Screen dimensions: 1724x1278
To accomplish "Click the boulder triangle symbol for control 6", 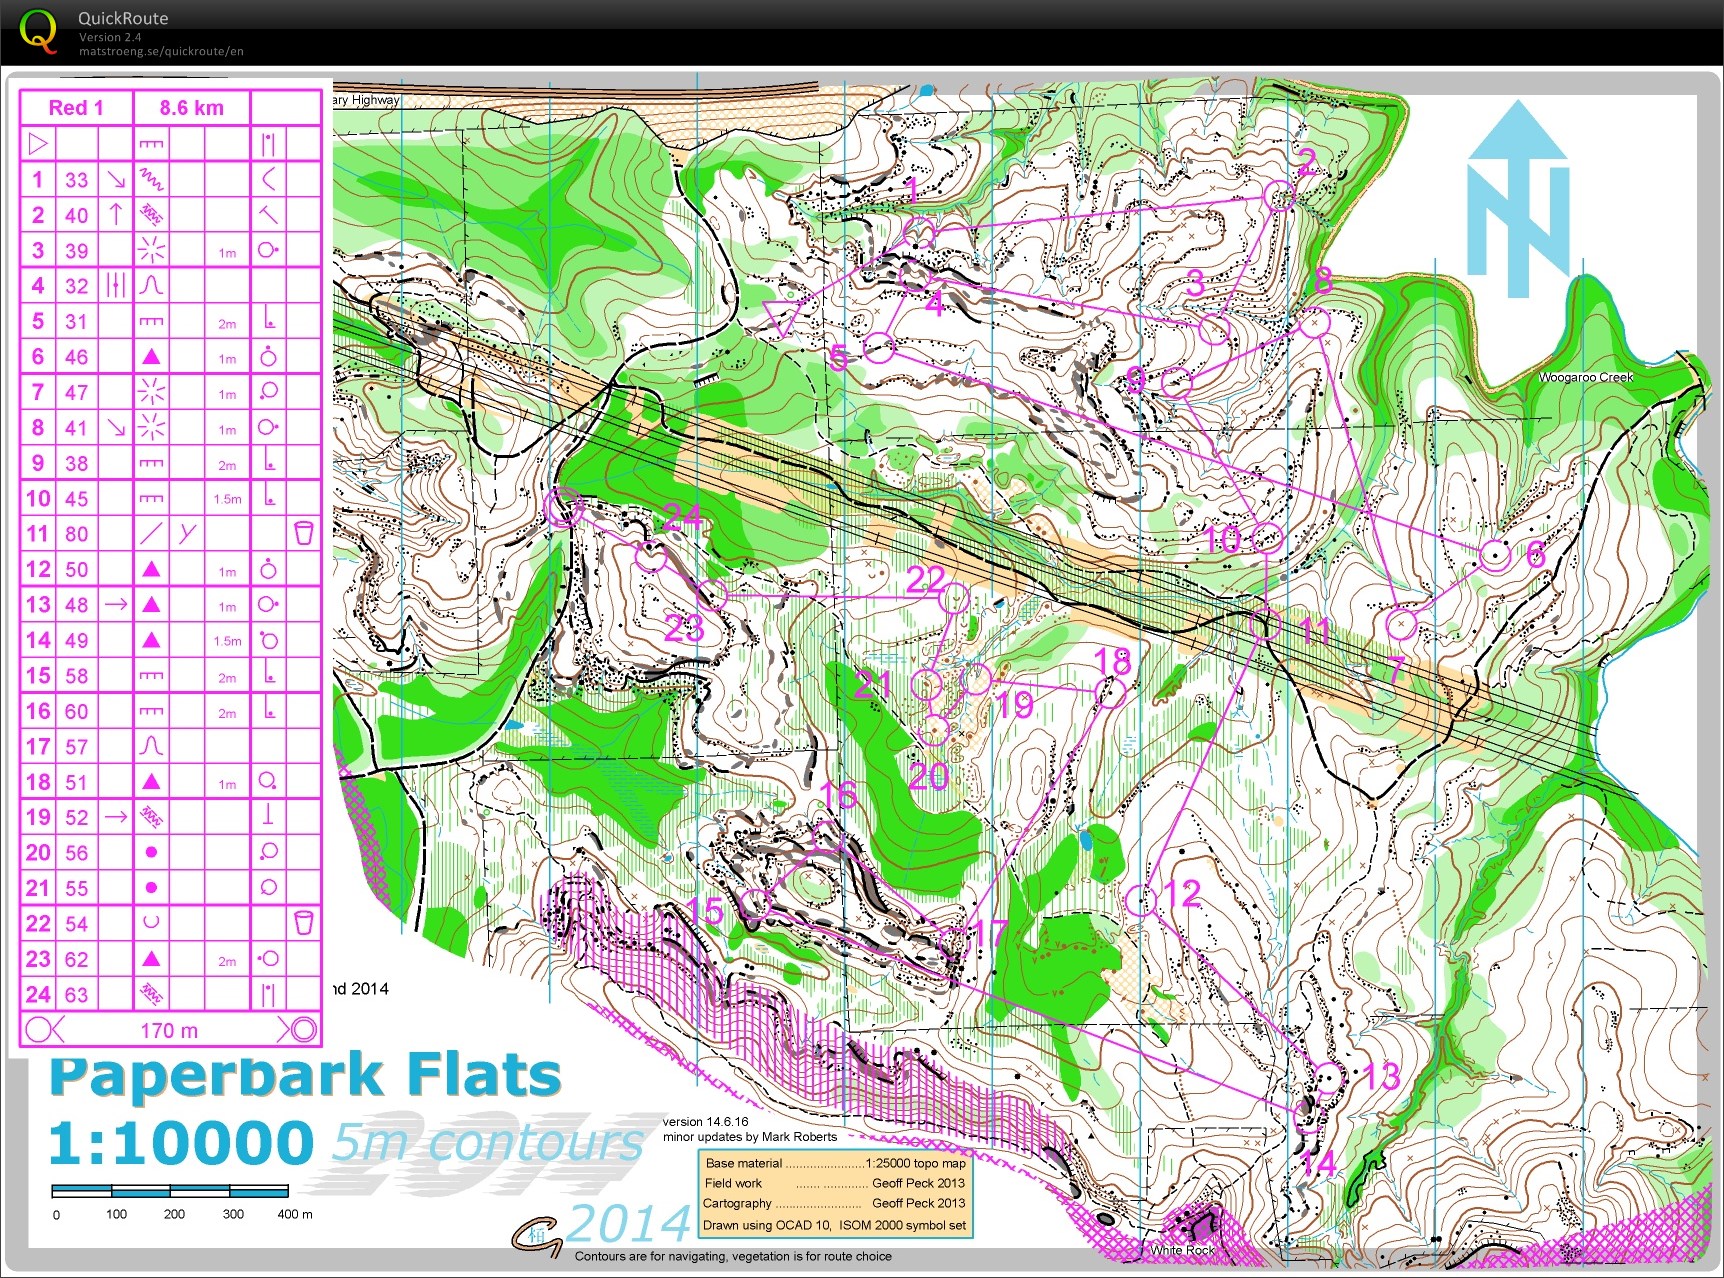I will pyautogui.click(x=150, y=356).
